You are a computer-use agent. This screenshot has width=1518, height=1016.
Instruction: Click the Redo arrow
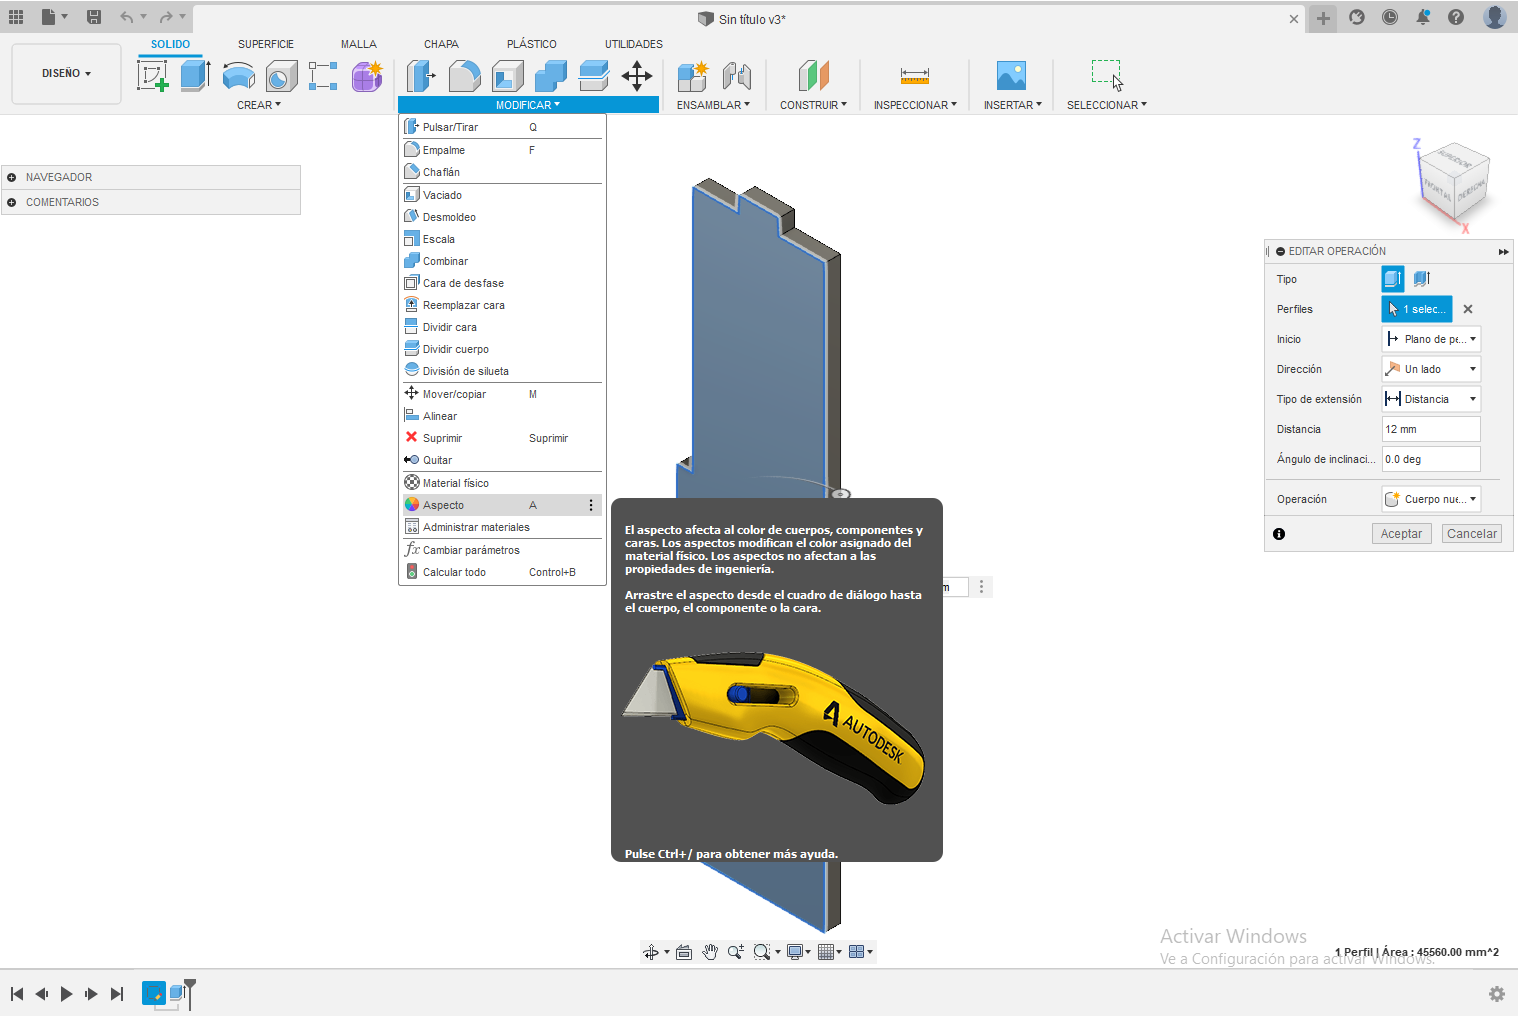click(166, 17)
